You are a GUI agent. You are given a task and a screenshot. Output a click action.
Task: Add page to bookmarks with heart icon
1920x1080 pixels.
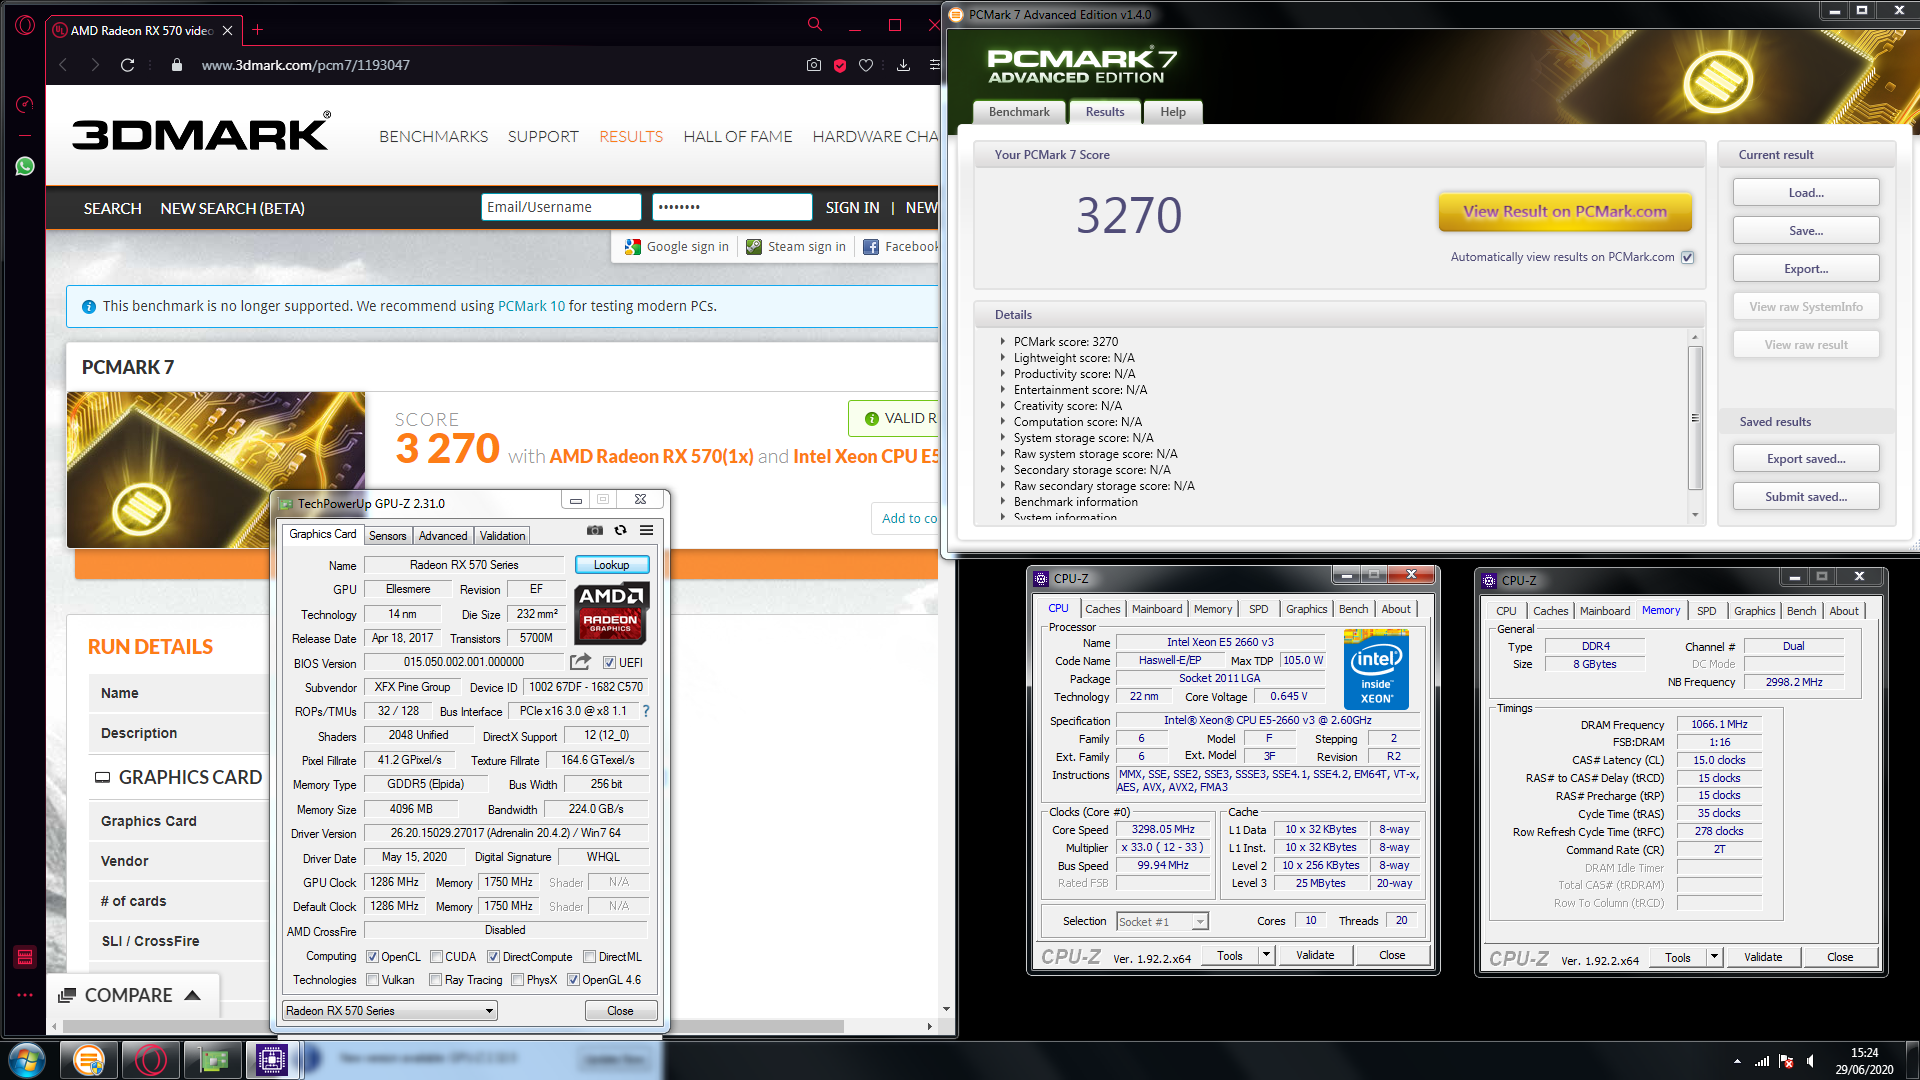[866, 65]
